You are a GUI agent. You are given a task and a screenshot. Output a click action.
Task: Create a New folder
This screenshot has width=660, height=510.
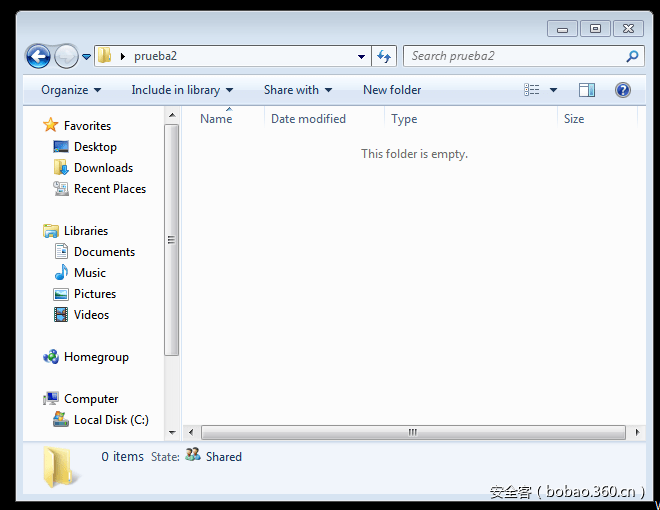pyautogui.click(x=392, y=90)
